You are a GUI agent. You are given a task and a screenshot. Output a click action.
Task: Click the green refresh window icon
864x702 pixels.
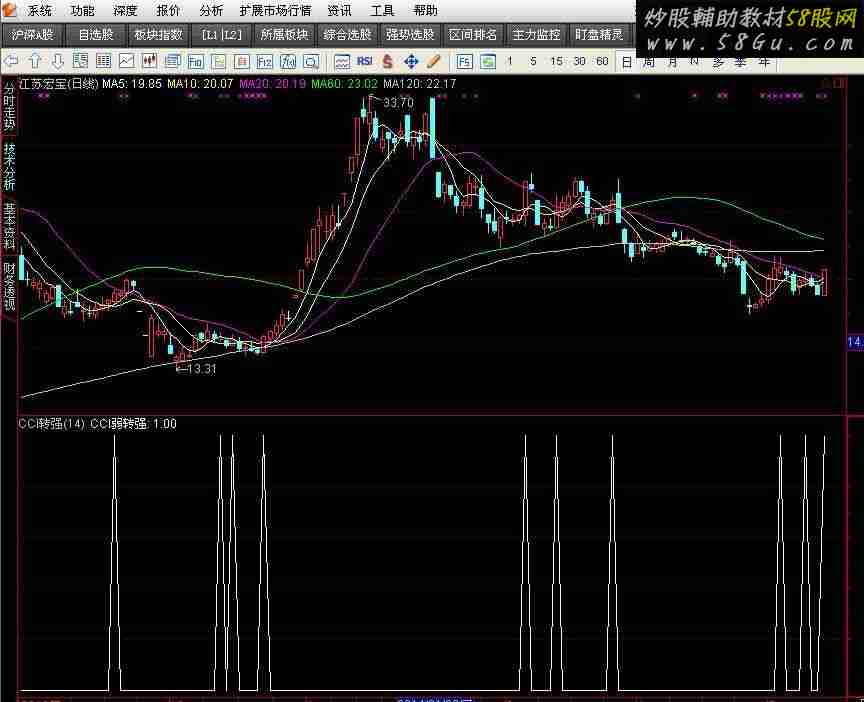488,62
